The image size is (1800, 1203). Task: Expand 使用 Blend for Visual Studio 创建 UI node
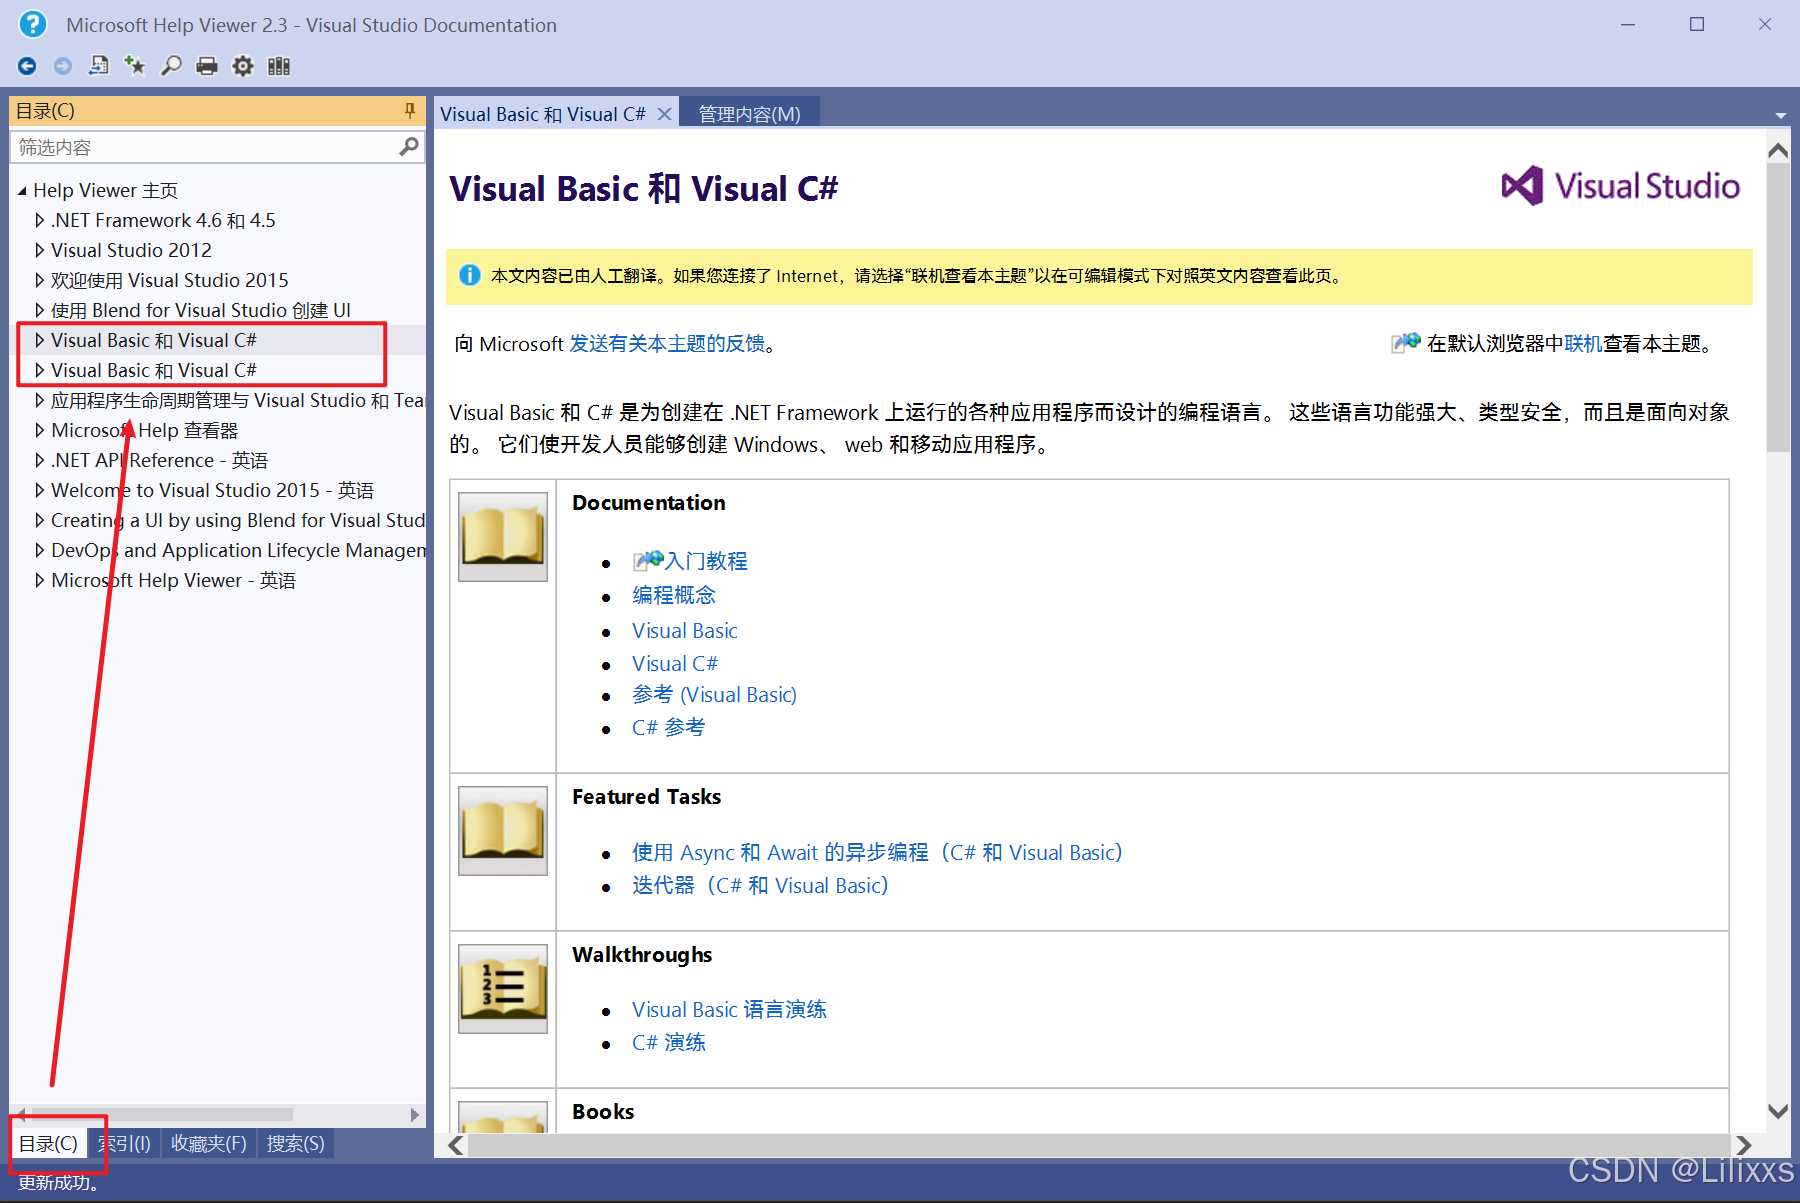coord(40,310)
